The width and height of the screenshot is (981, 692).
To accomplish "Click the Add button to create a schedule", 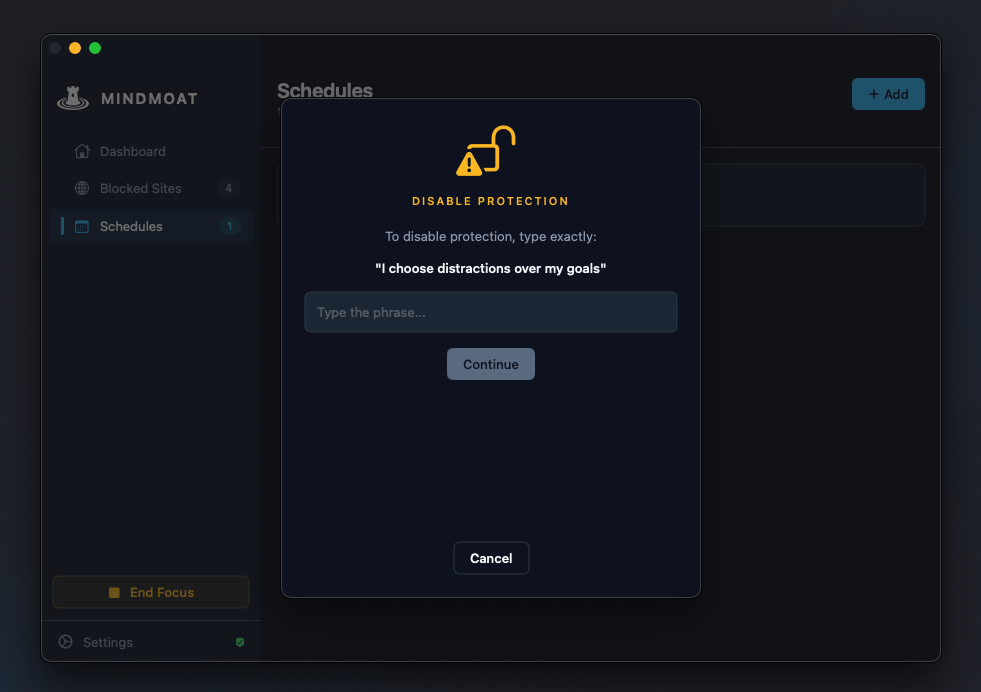I will [888, 94].
